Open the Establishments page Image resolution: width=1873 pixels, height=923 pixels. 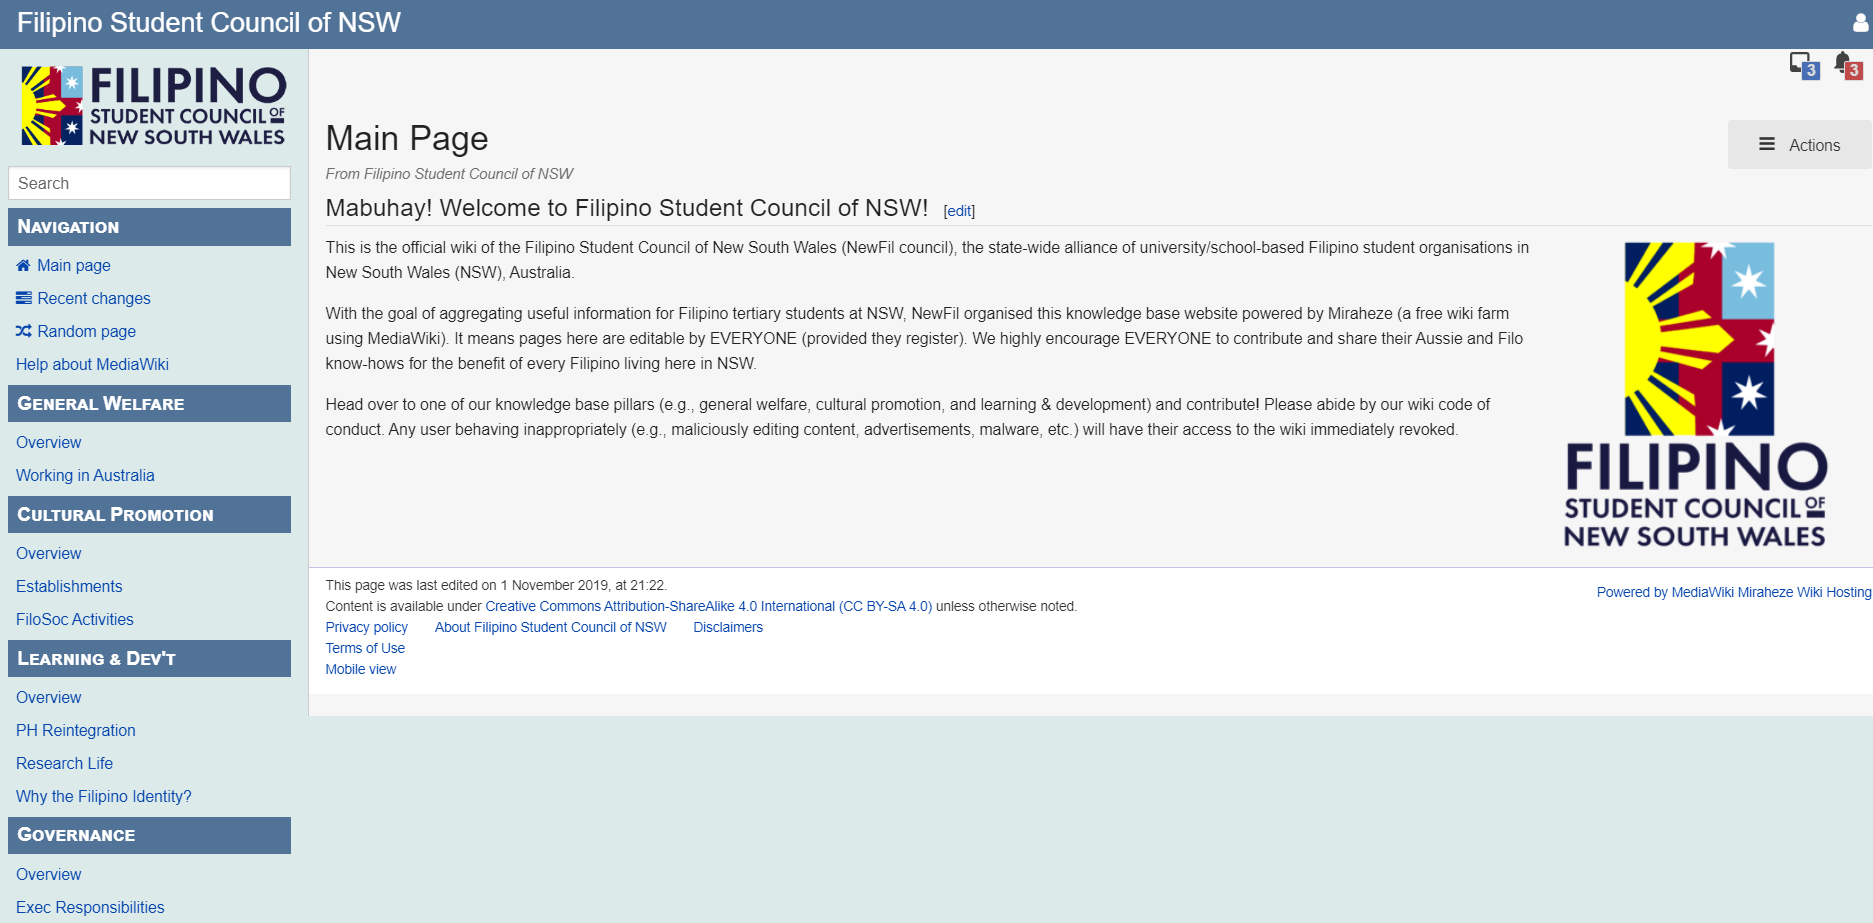tap(69, 586)
